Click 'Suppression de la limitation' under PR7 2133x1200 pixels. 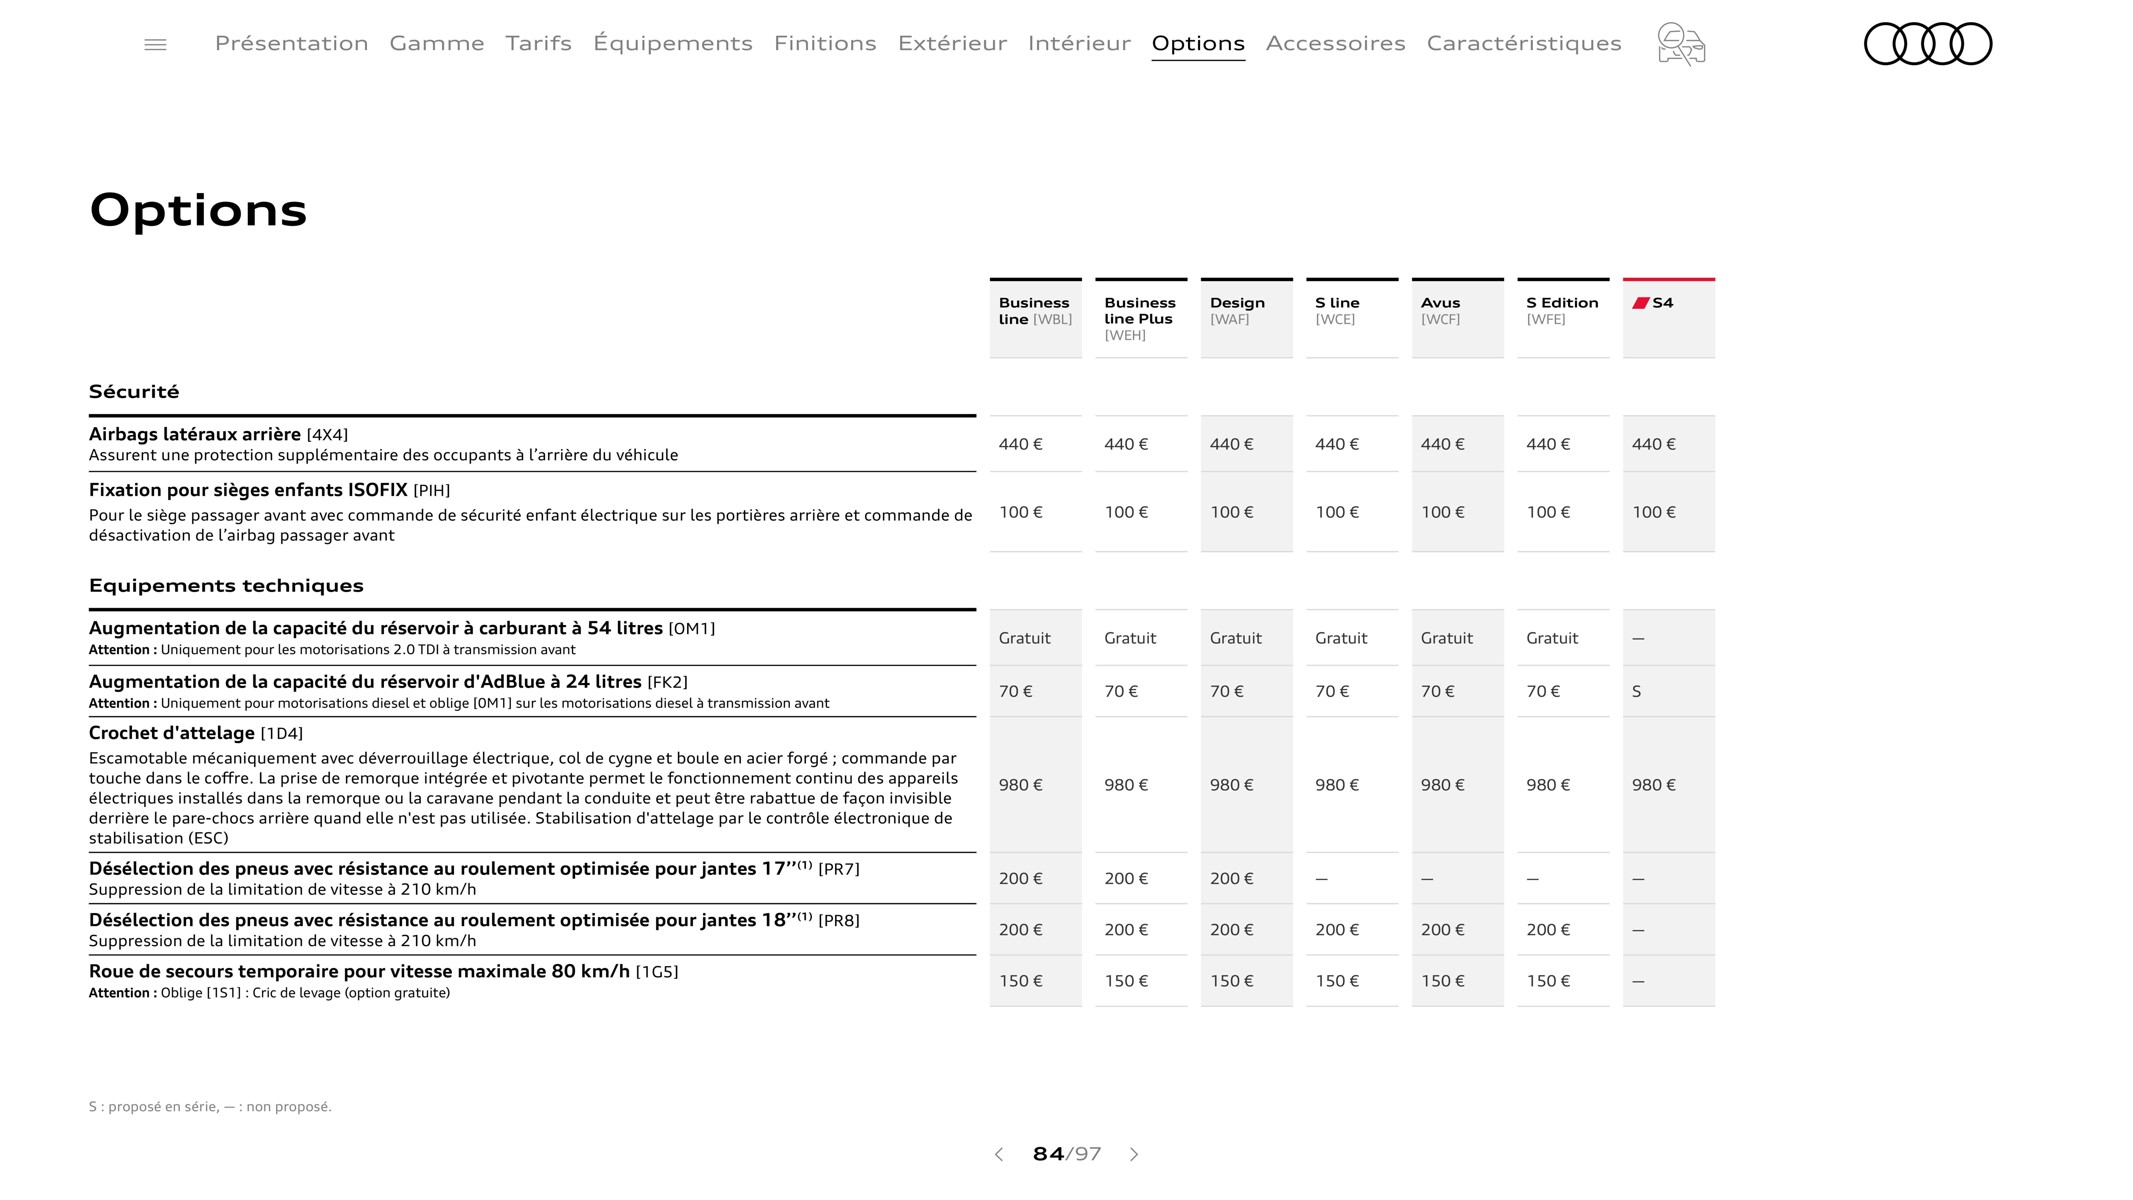(x=282, y=889)
